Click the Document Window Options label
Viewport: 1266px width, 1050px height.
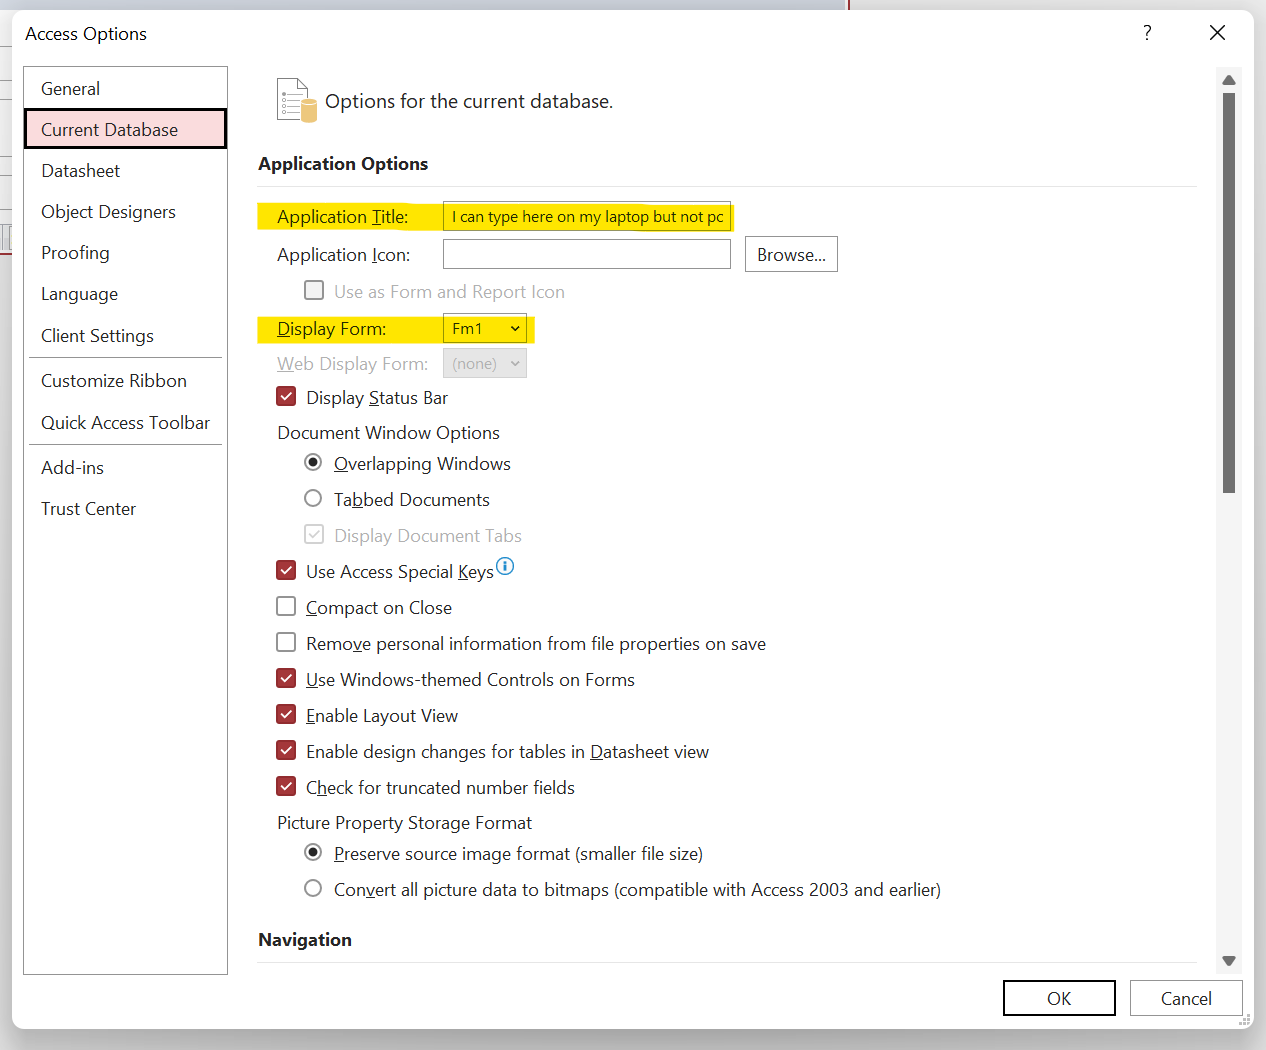point(388,433)
